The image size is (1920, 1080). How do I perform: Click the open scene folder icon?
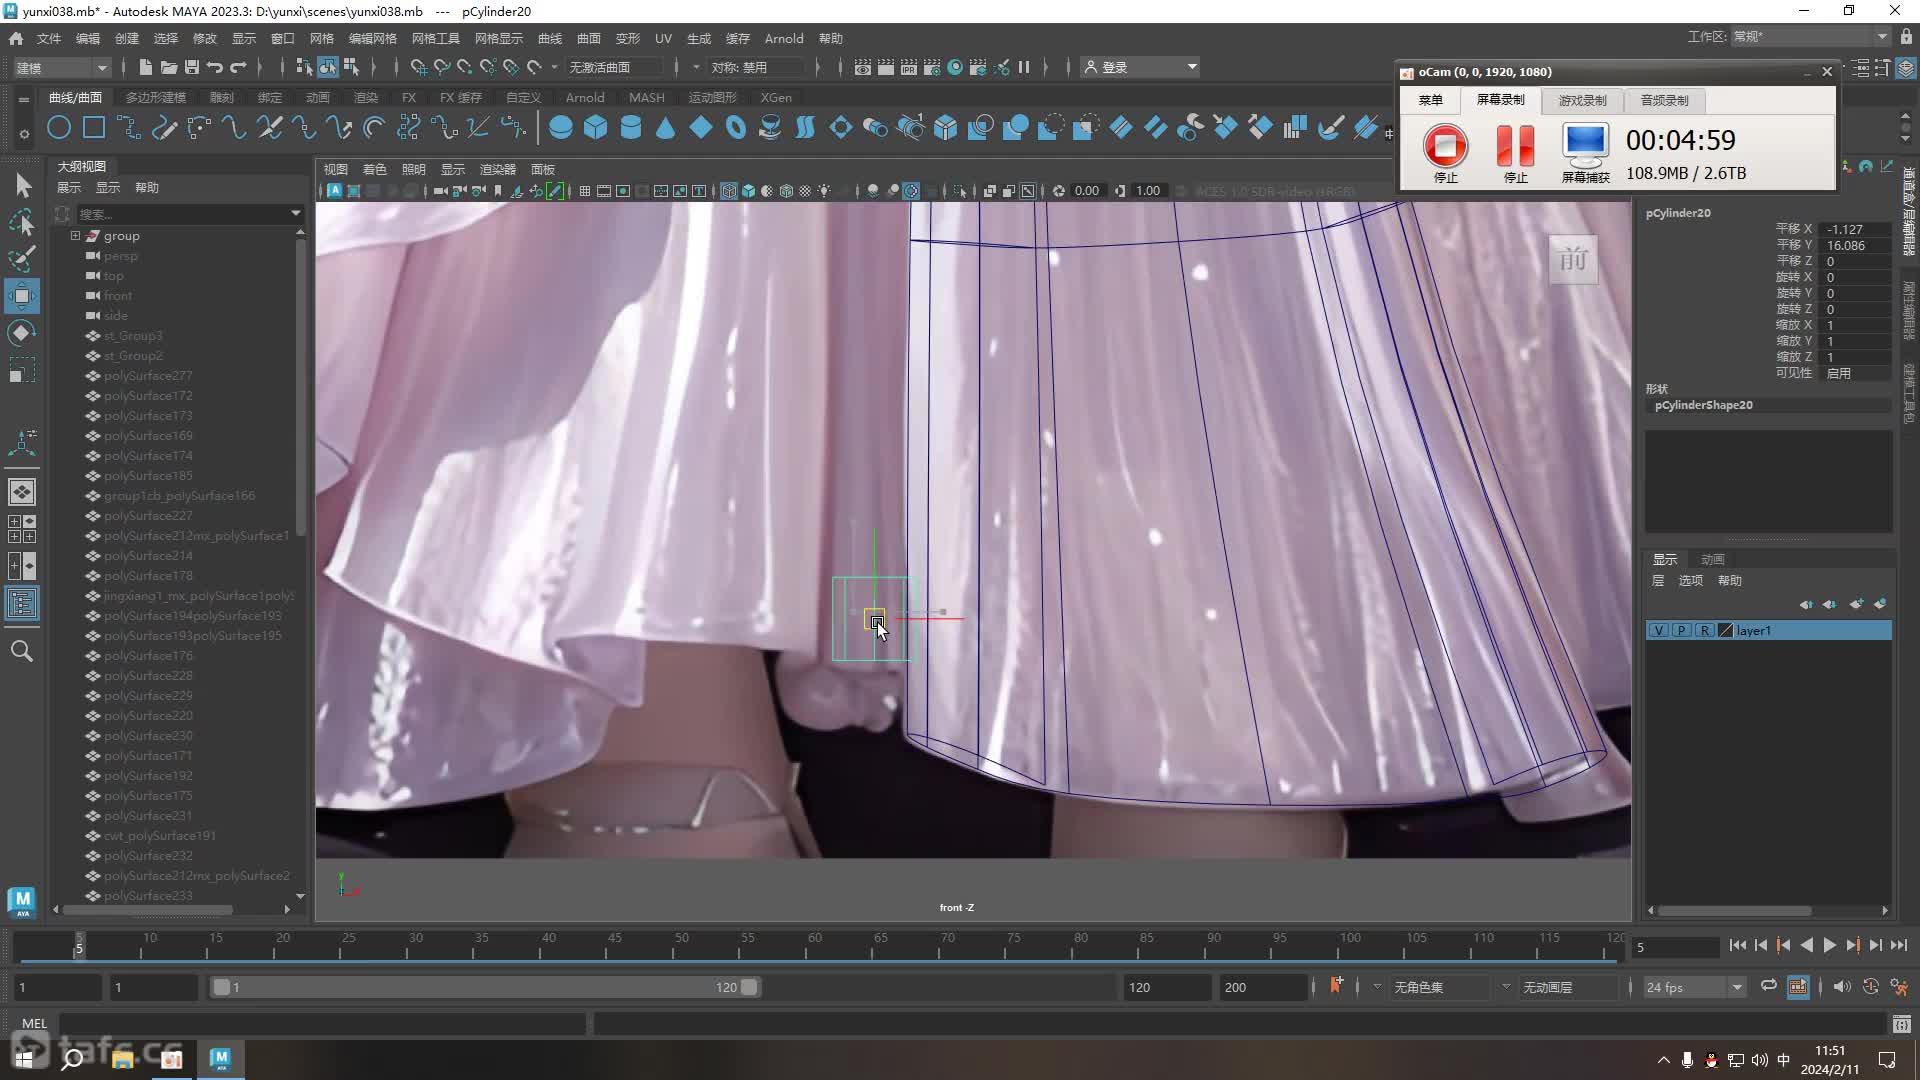(169, 67)
